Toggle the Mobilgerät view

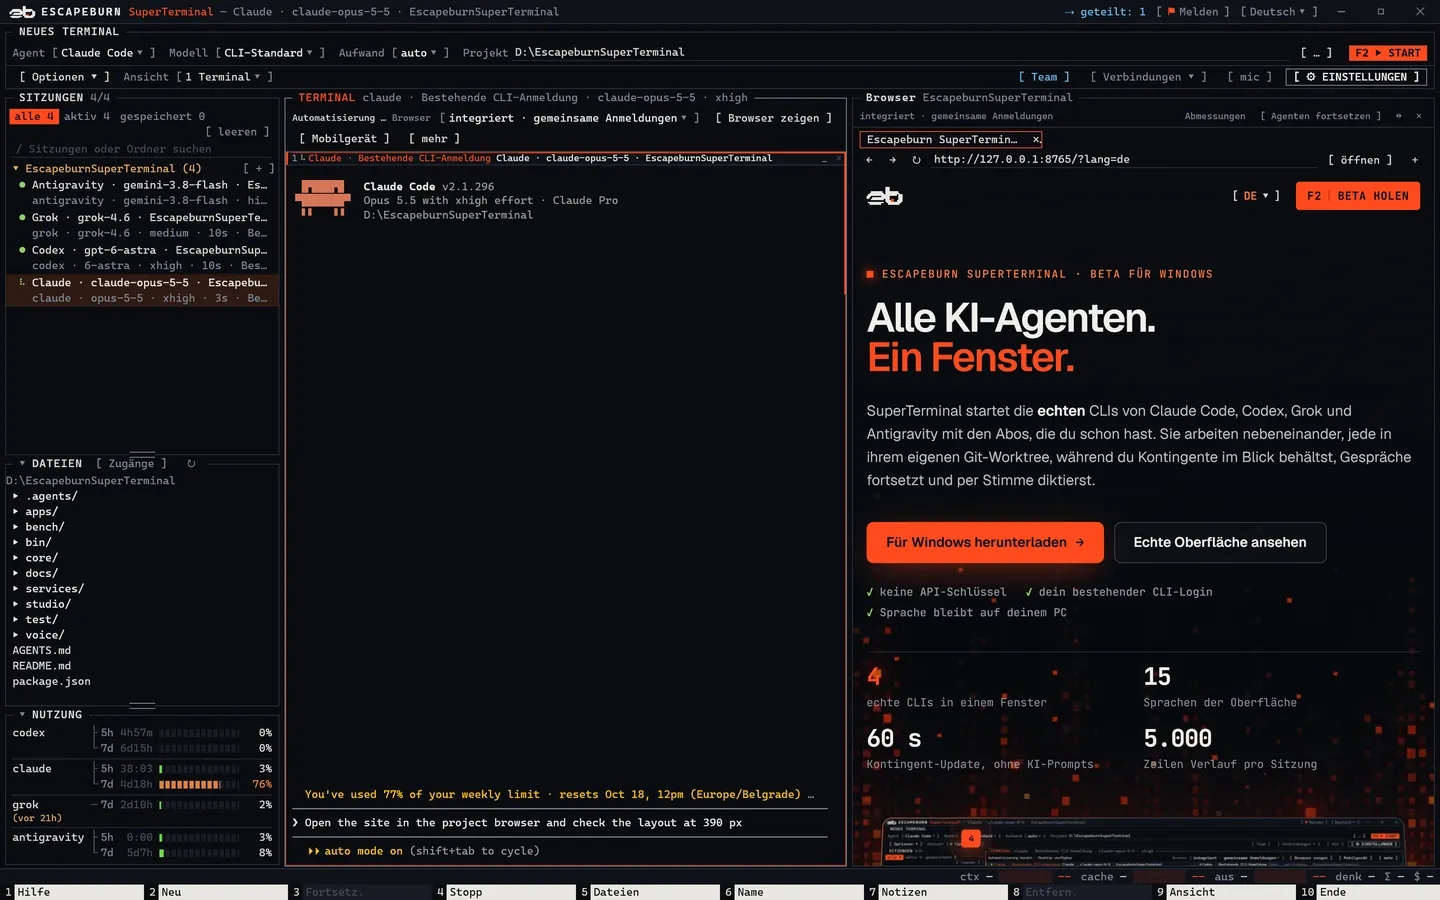pos(344,139)
